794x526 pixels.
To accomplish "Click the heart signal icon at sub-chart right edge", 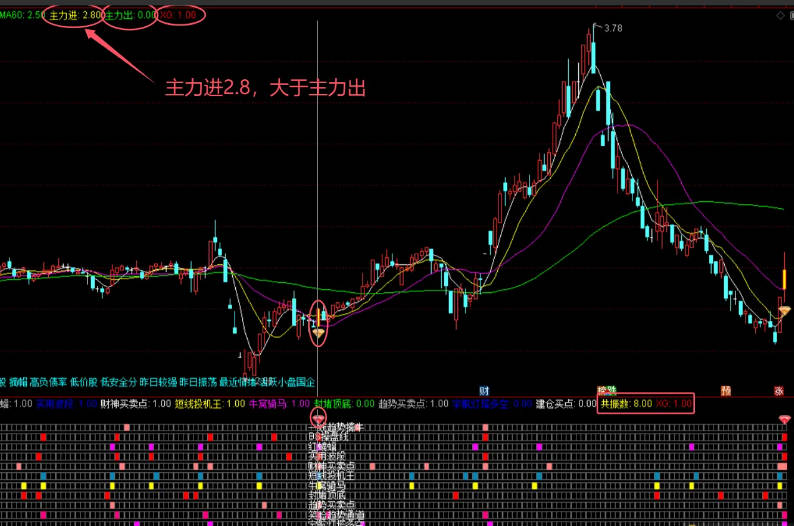I will point(784,420).
